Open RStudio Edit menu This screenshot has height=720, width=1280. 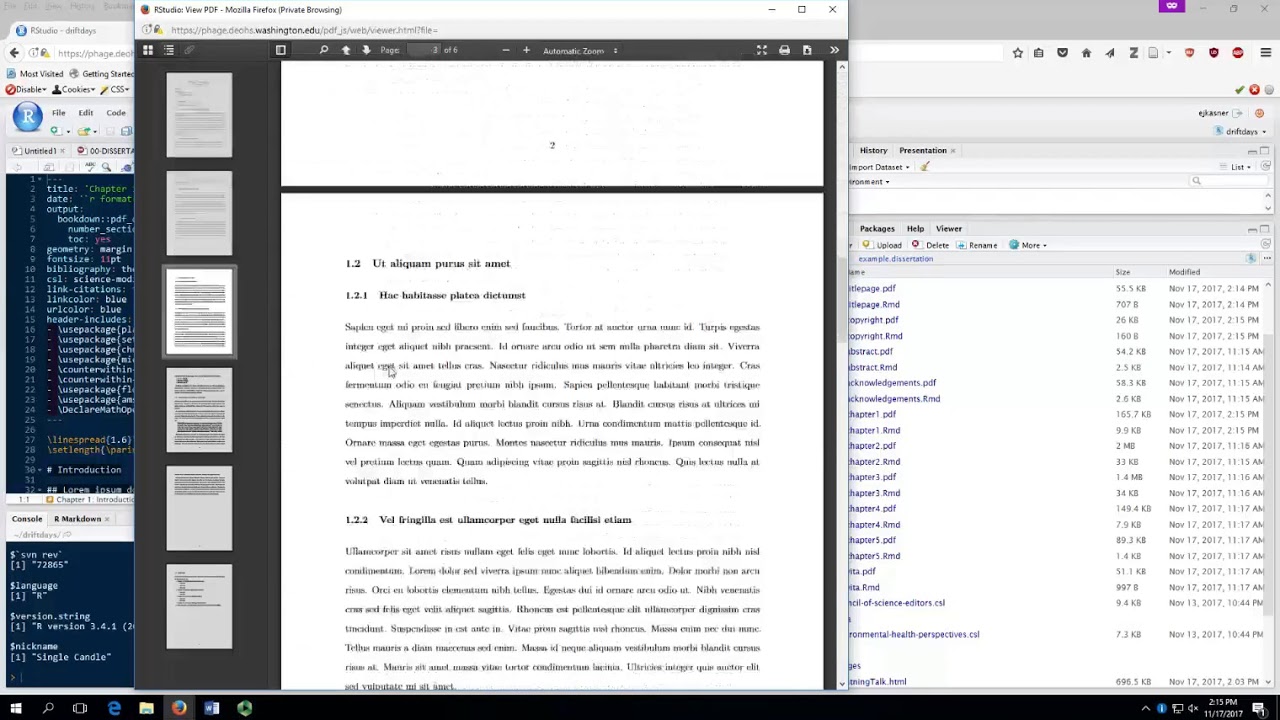pos(86,113)
